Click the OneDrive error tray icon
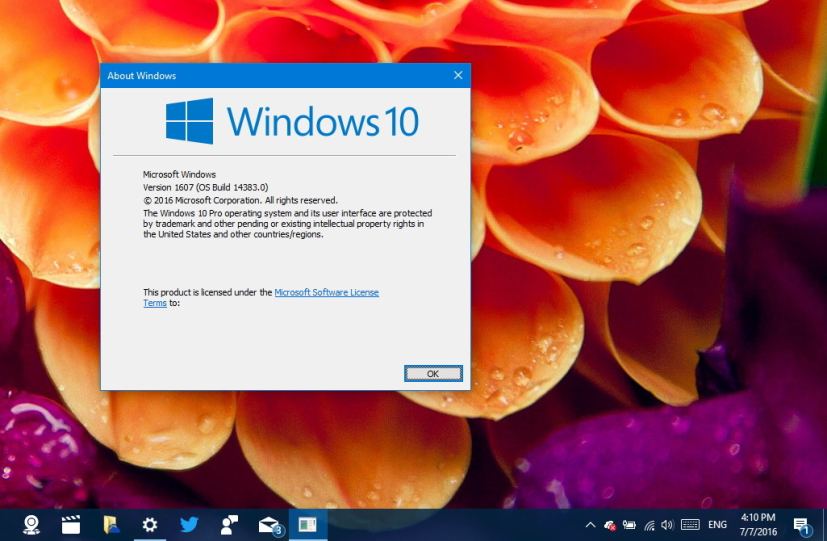Image resolution: width=827 pixels, height=541 pixels. [x=609, y=524]
